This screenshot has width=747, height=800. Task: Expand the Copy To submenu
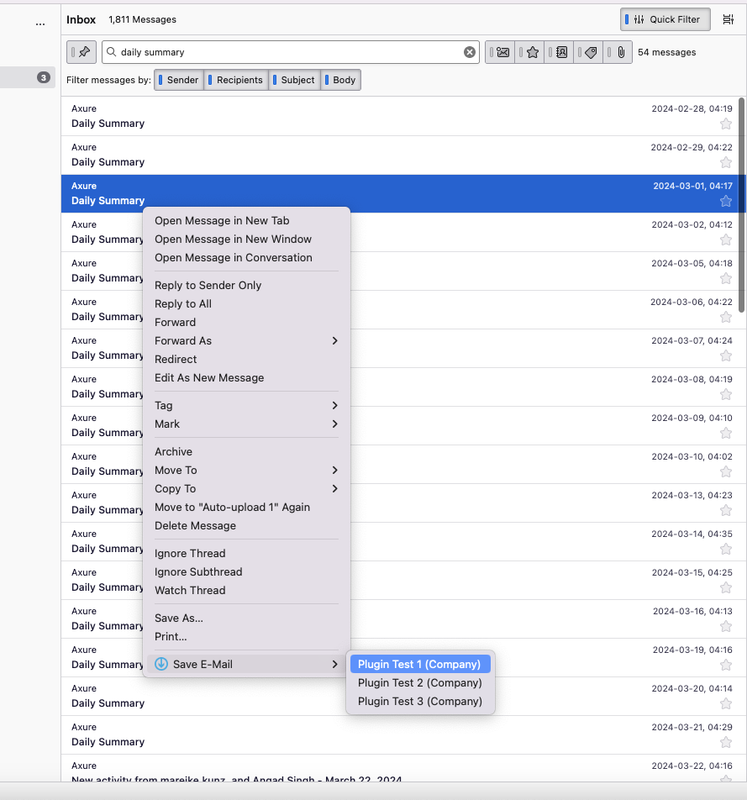click(246, 489)
